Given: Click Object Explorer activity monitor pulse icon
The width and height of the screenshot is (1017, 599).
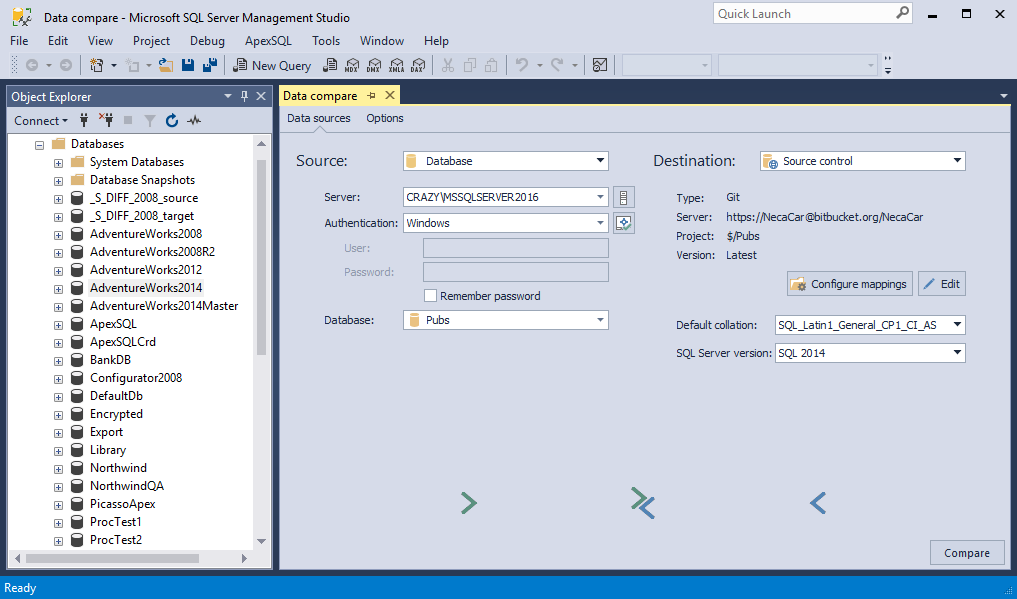Looking at the screenshot, I should point(194,120).
